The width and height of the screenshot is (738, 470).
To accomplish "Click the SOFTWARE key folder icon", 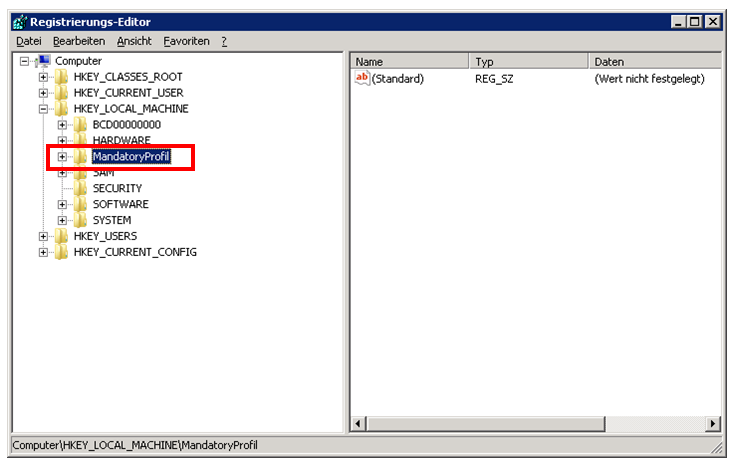I will (81, 204).
